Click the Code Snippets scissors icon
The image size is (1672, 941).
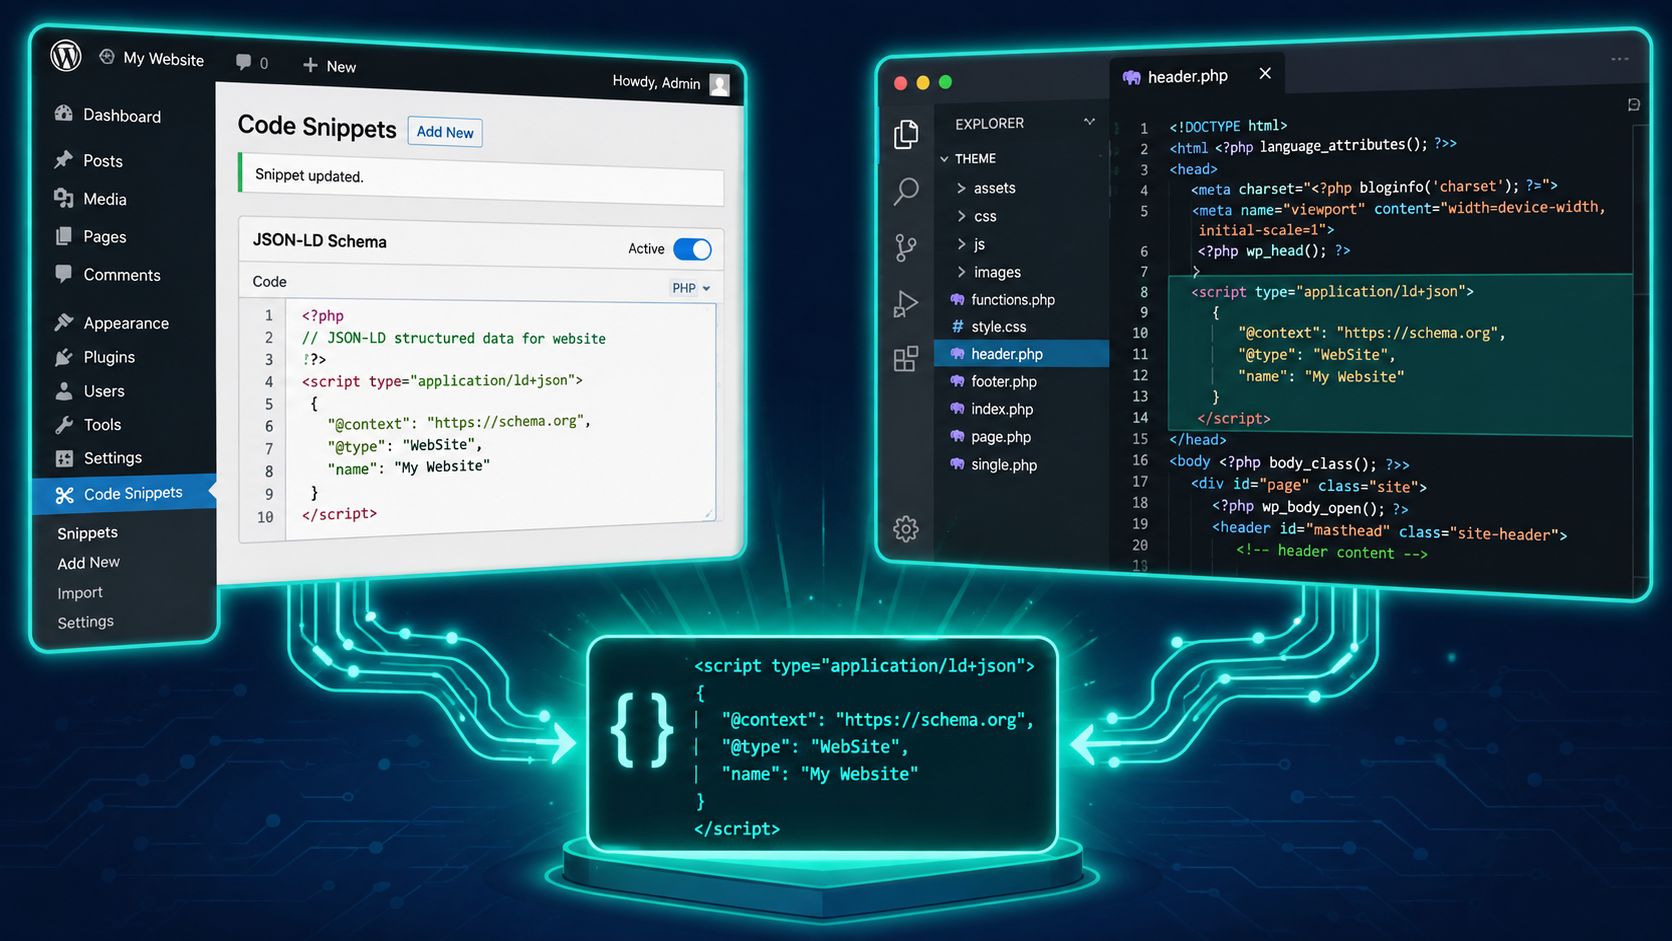[x=65, y=495]
